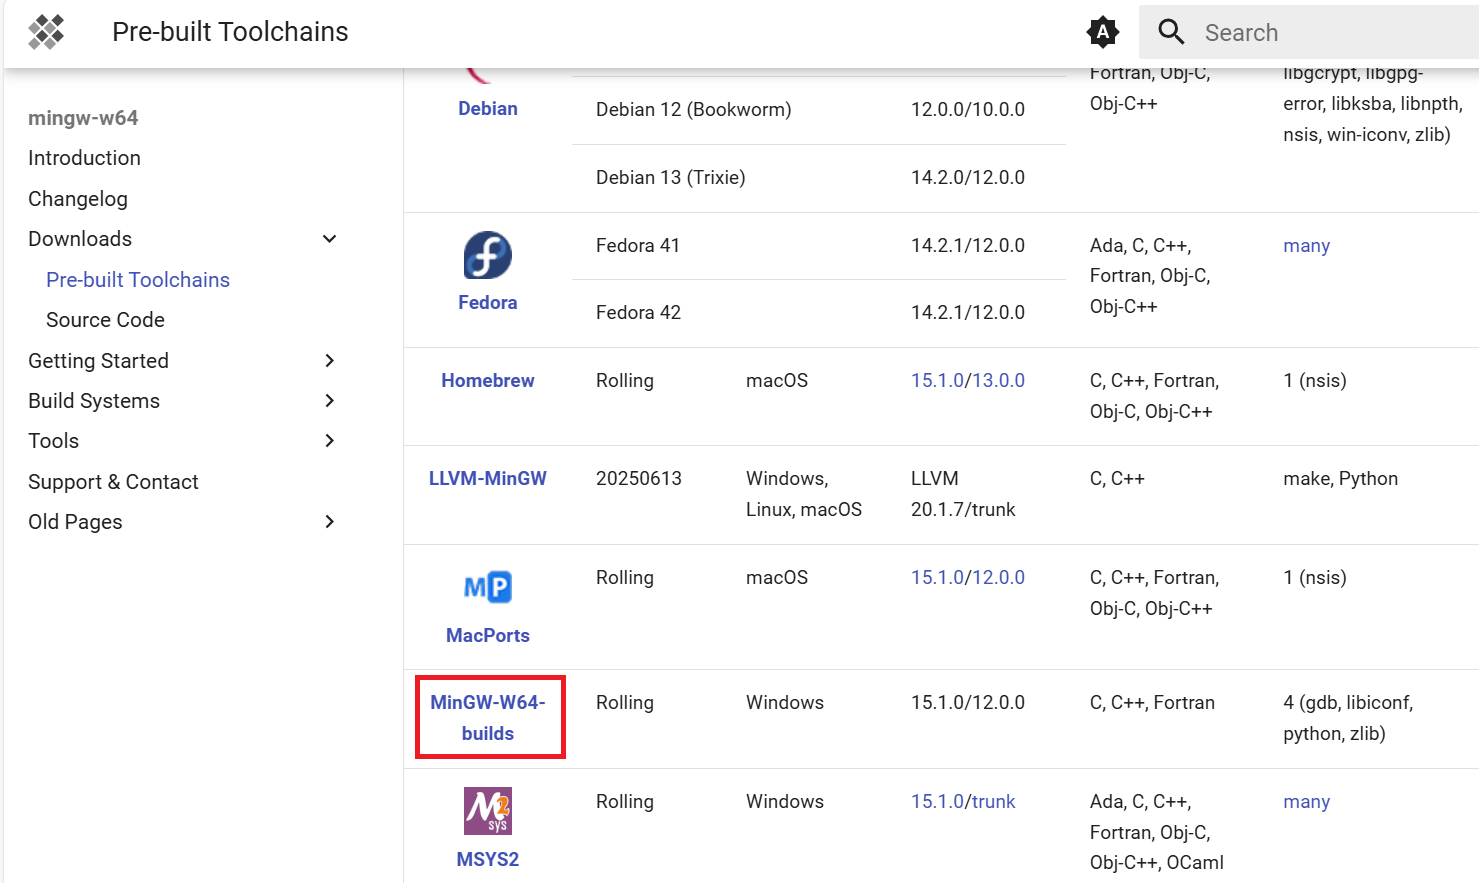This screenshot has width=1479, height=883.
Task: Click the Fedora logo icon
Action: [x=487, y=255]
